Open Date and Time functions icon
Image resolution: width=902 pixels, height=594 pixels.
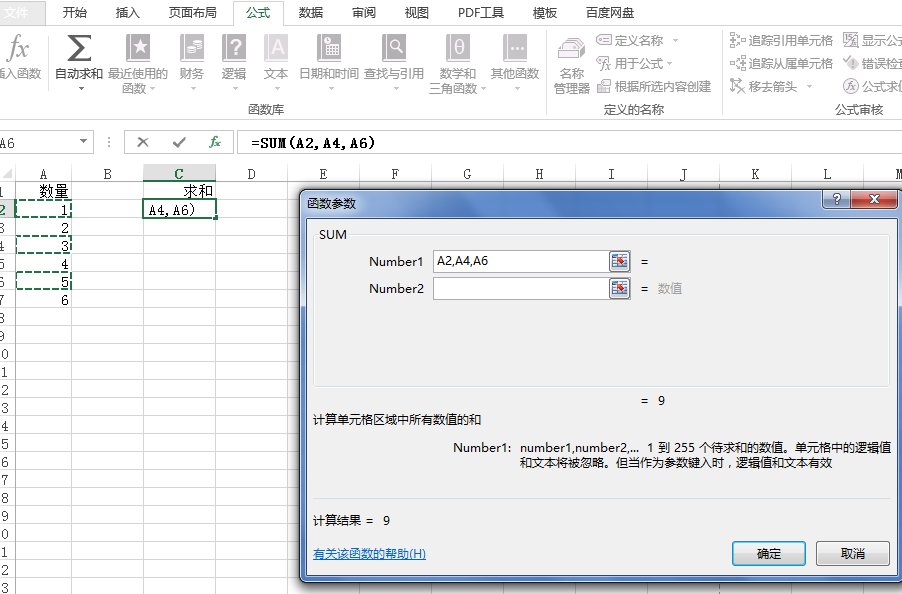(329, 47)
